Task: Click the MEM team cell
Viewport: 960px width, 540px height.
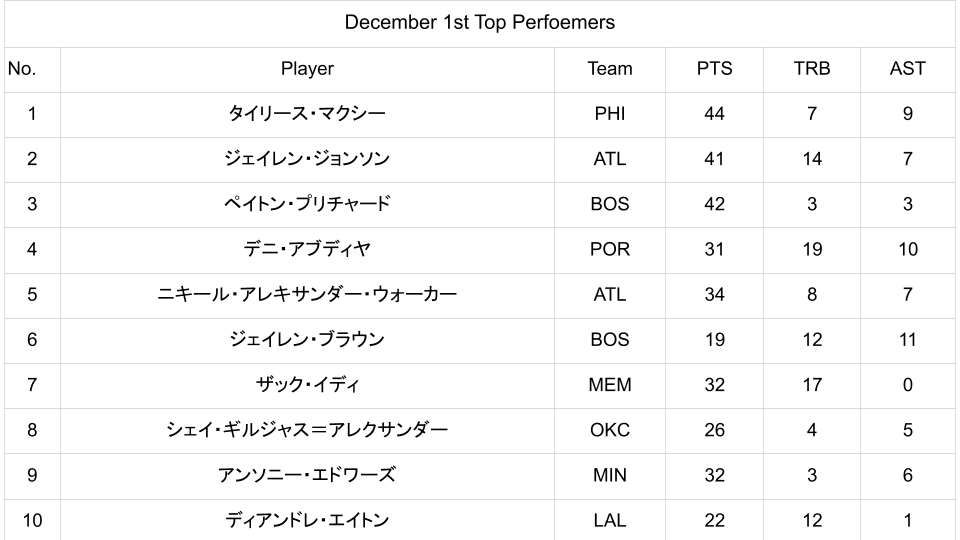Action: [610, 385]
